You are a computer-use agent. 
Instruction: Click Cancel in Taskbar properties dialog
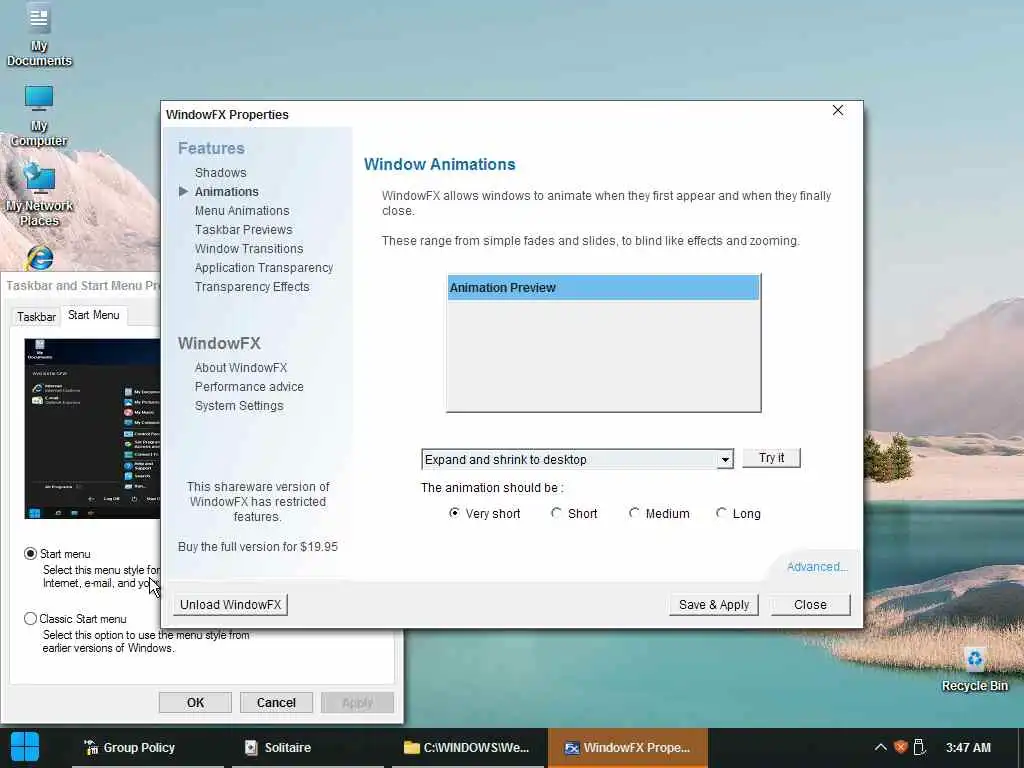pos(276,703)
